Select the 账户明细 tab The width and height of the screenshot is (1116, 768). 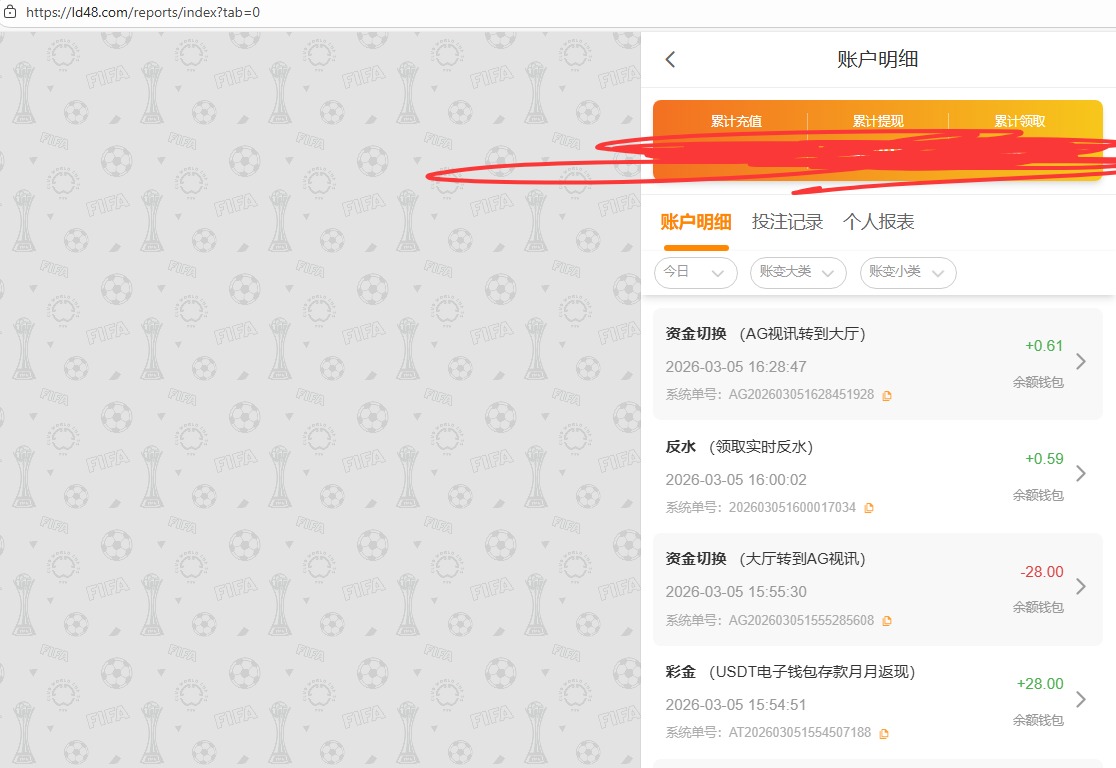696,222
